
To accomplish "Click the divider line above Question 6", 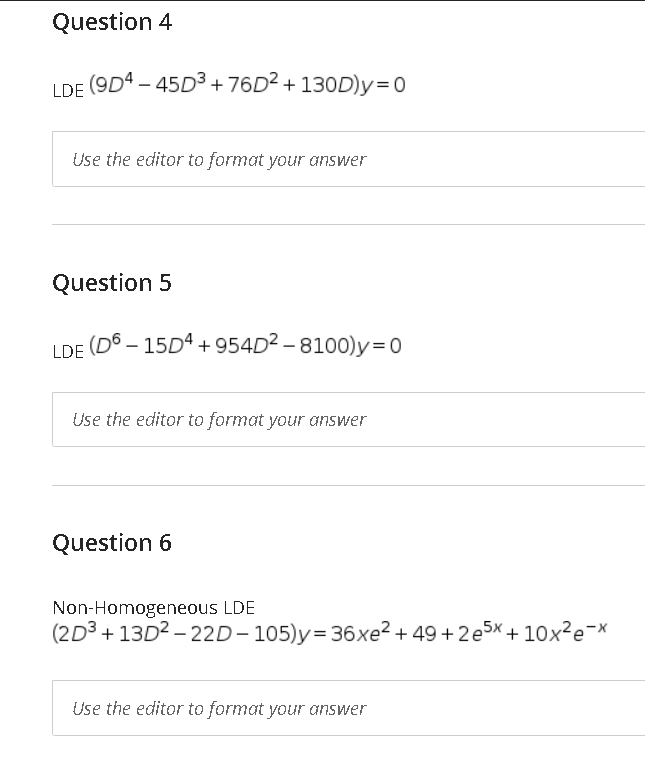I will 349,485.
